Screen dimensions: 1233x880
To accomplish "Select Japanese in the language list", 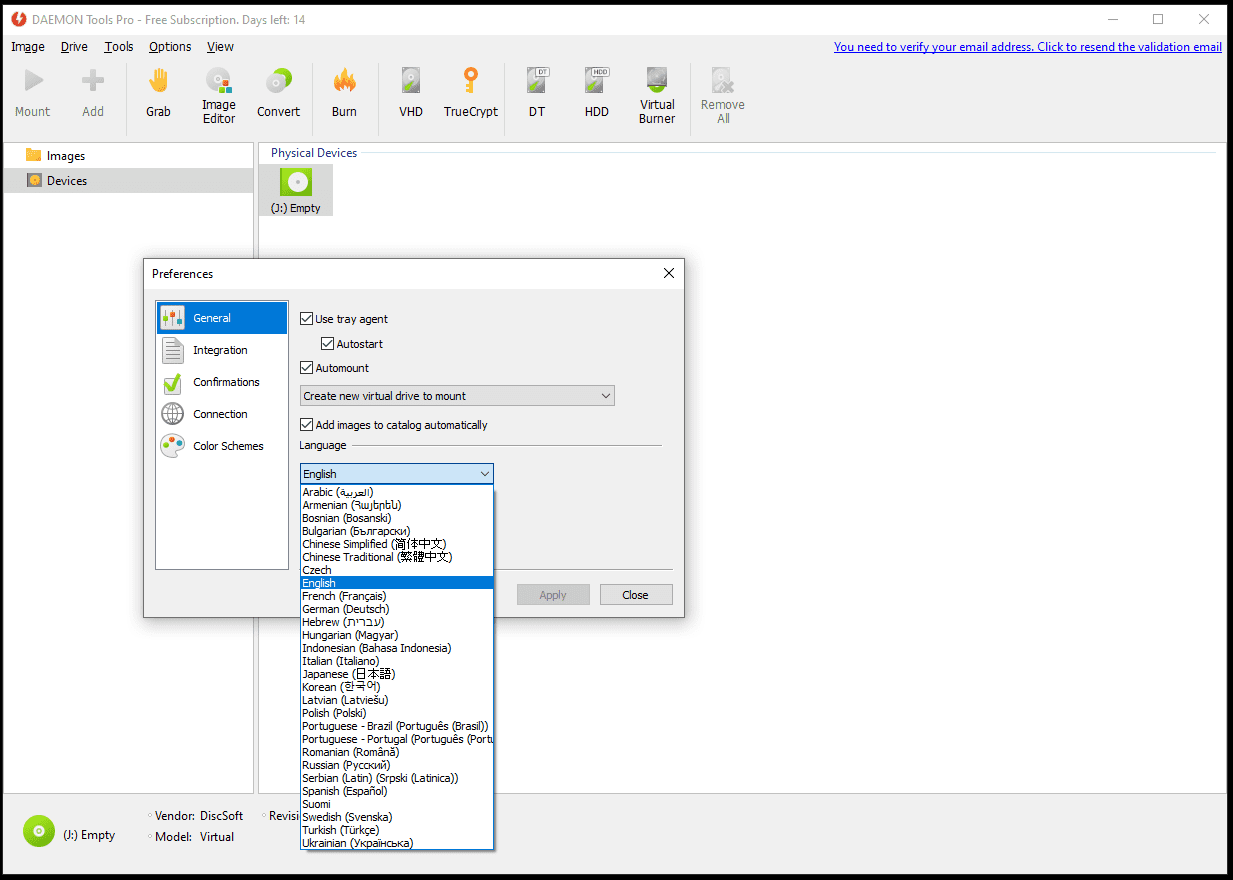I will [x=397, y=674].
